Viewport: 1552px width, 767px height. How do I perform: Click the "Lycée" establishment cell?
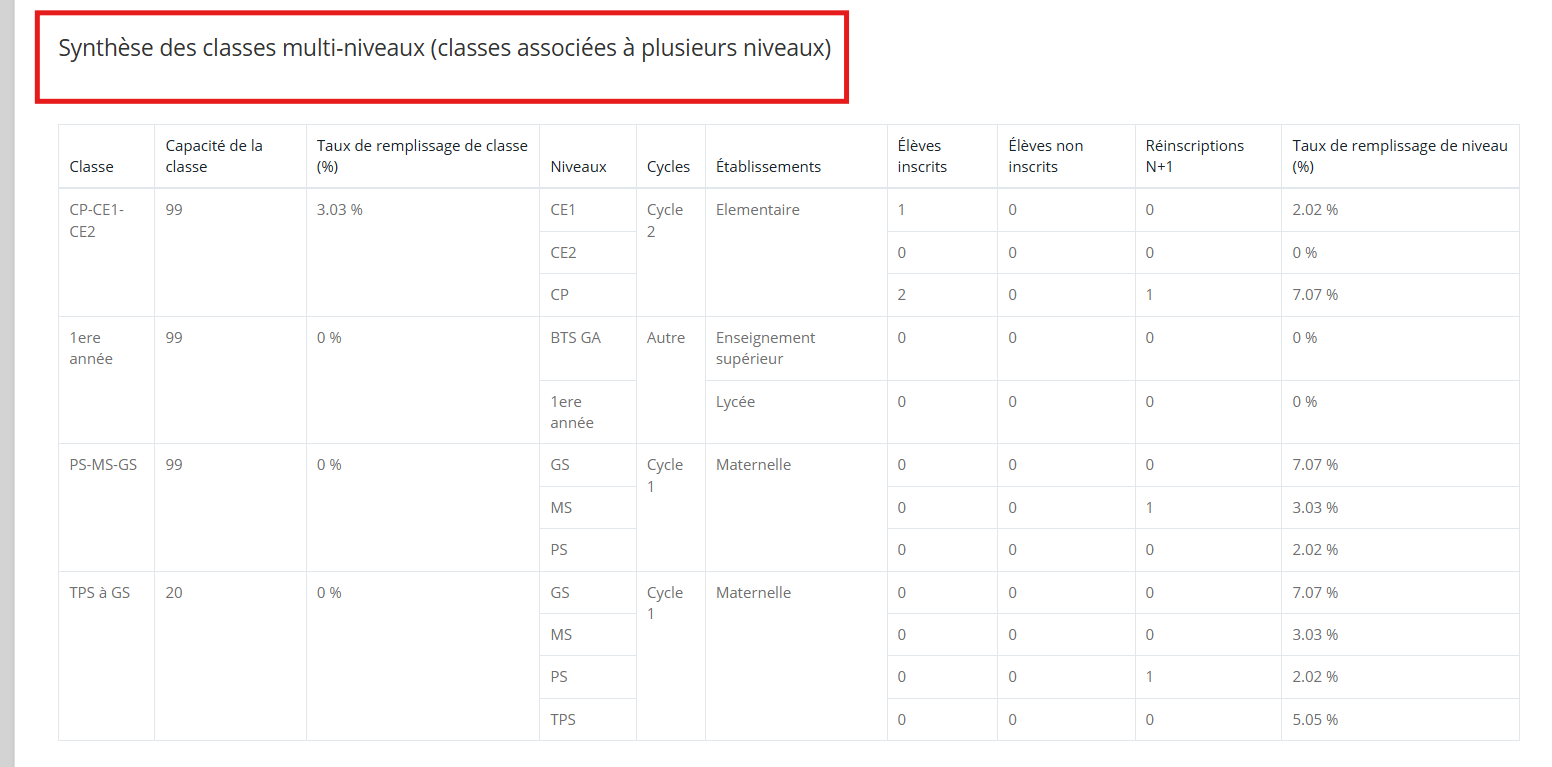click(x=735, y=402)
